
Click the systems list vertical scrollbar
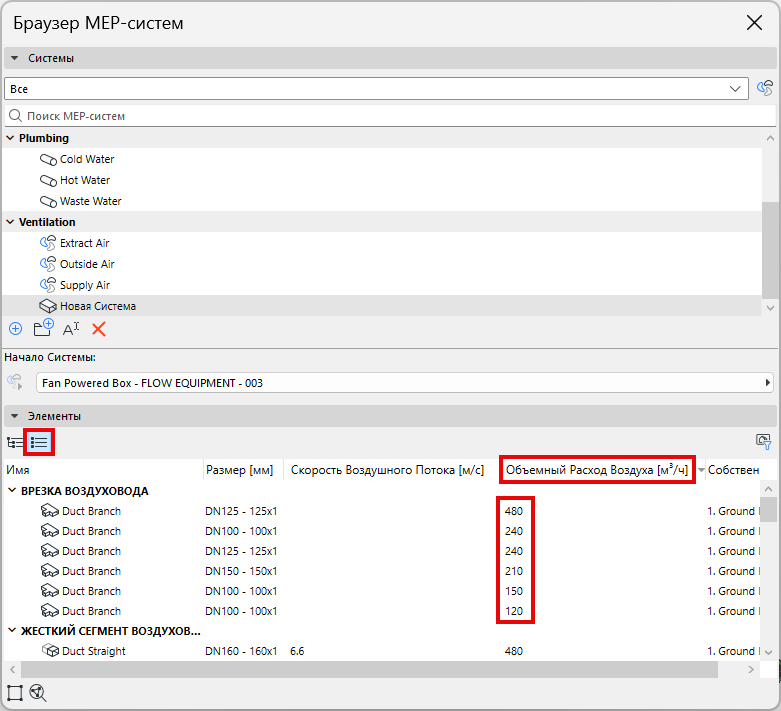point(770,249)
